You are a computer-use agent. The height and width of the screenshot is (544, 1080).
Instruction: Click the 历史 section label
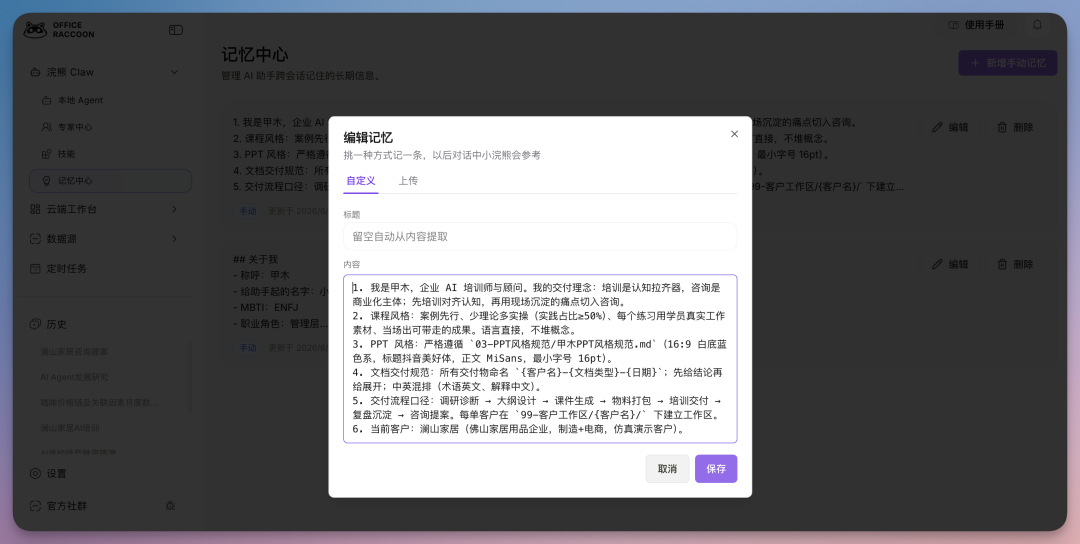point(56,324)
